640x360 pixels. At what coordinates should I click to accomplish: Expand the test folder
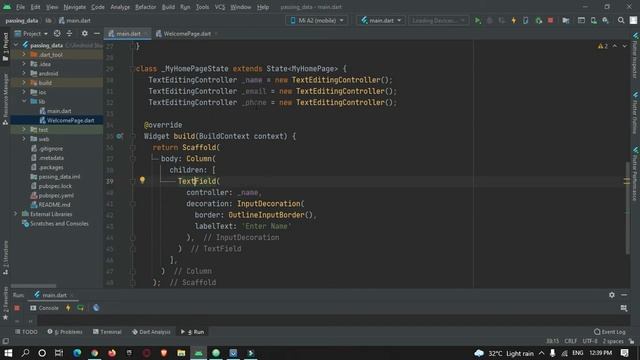coord(24,129)
